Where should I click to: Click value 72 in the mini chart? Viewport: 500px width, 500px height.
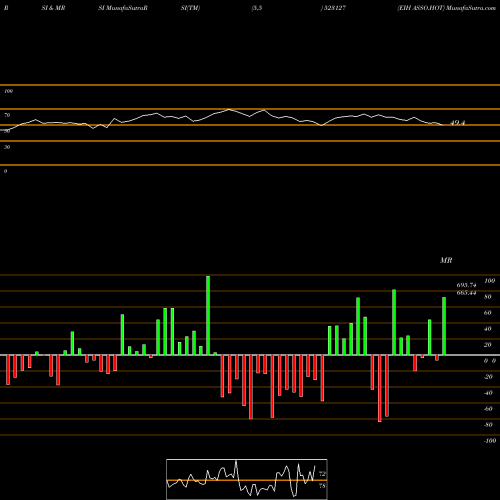point(322,474)
